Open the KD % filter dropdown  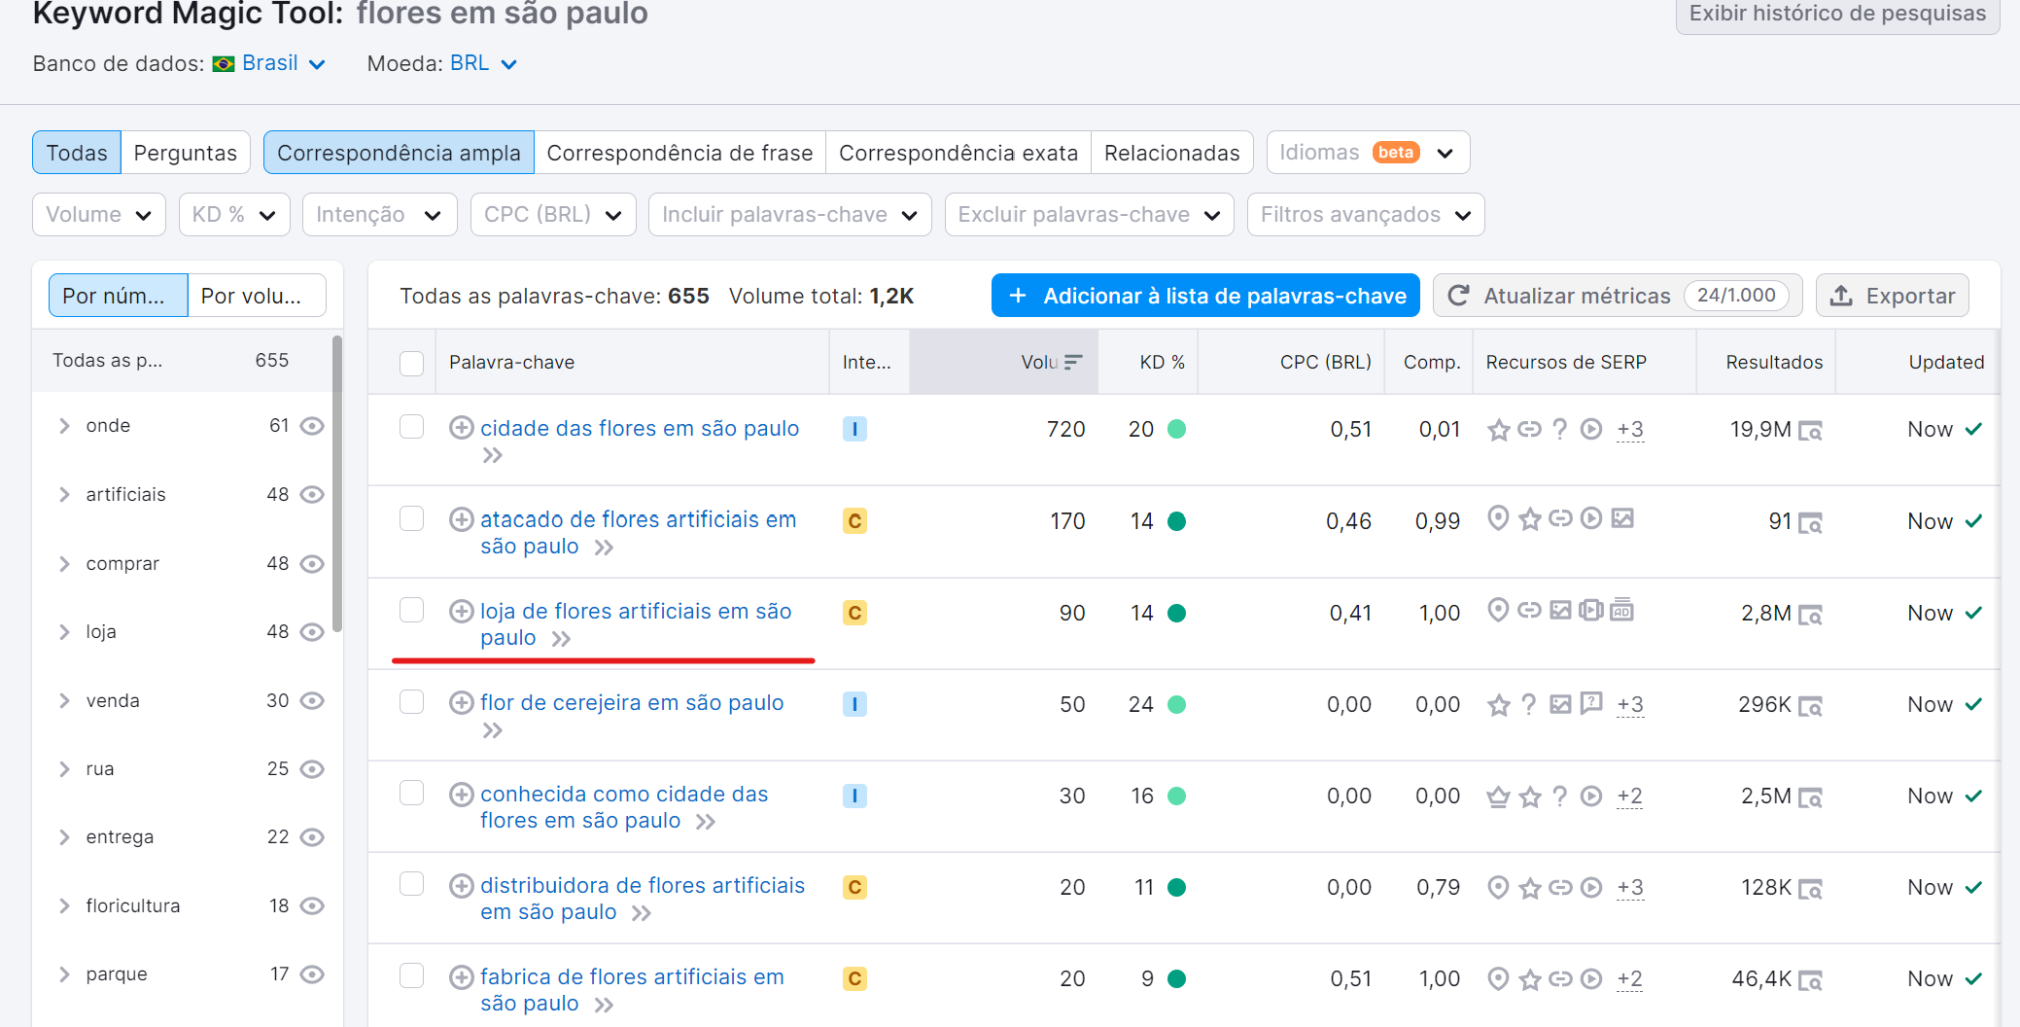[234, 215]
